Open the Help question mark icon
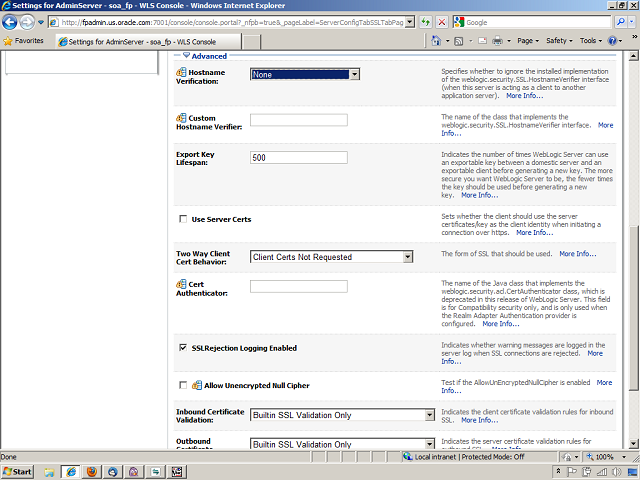 click(x=612, y=40)
